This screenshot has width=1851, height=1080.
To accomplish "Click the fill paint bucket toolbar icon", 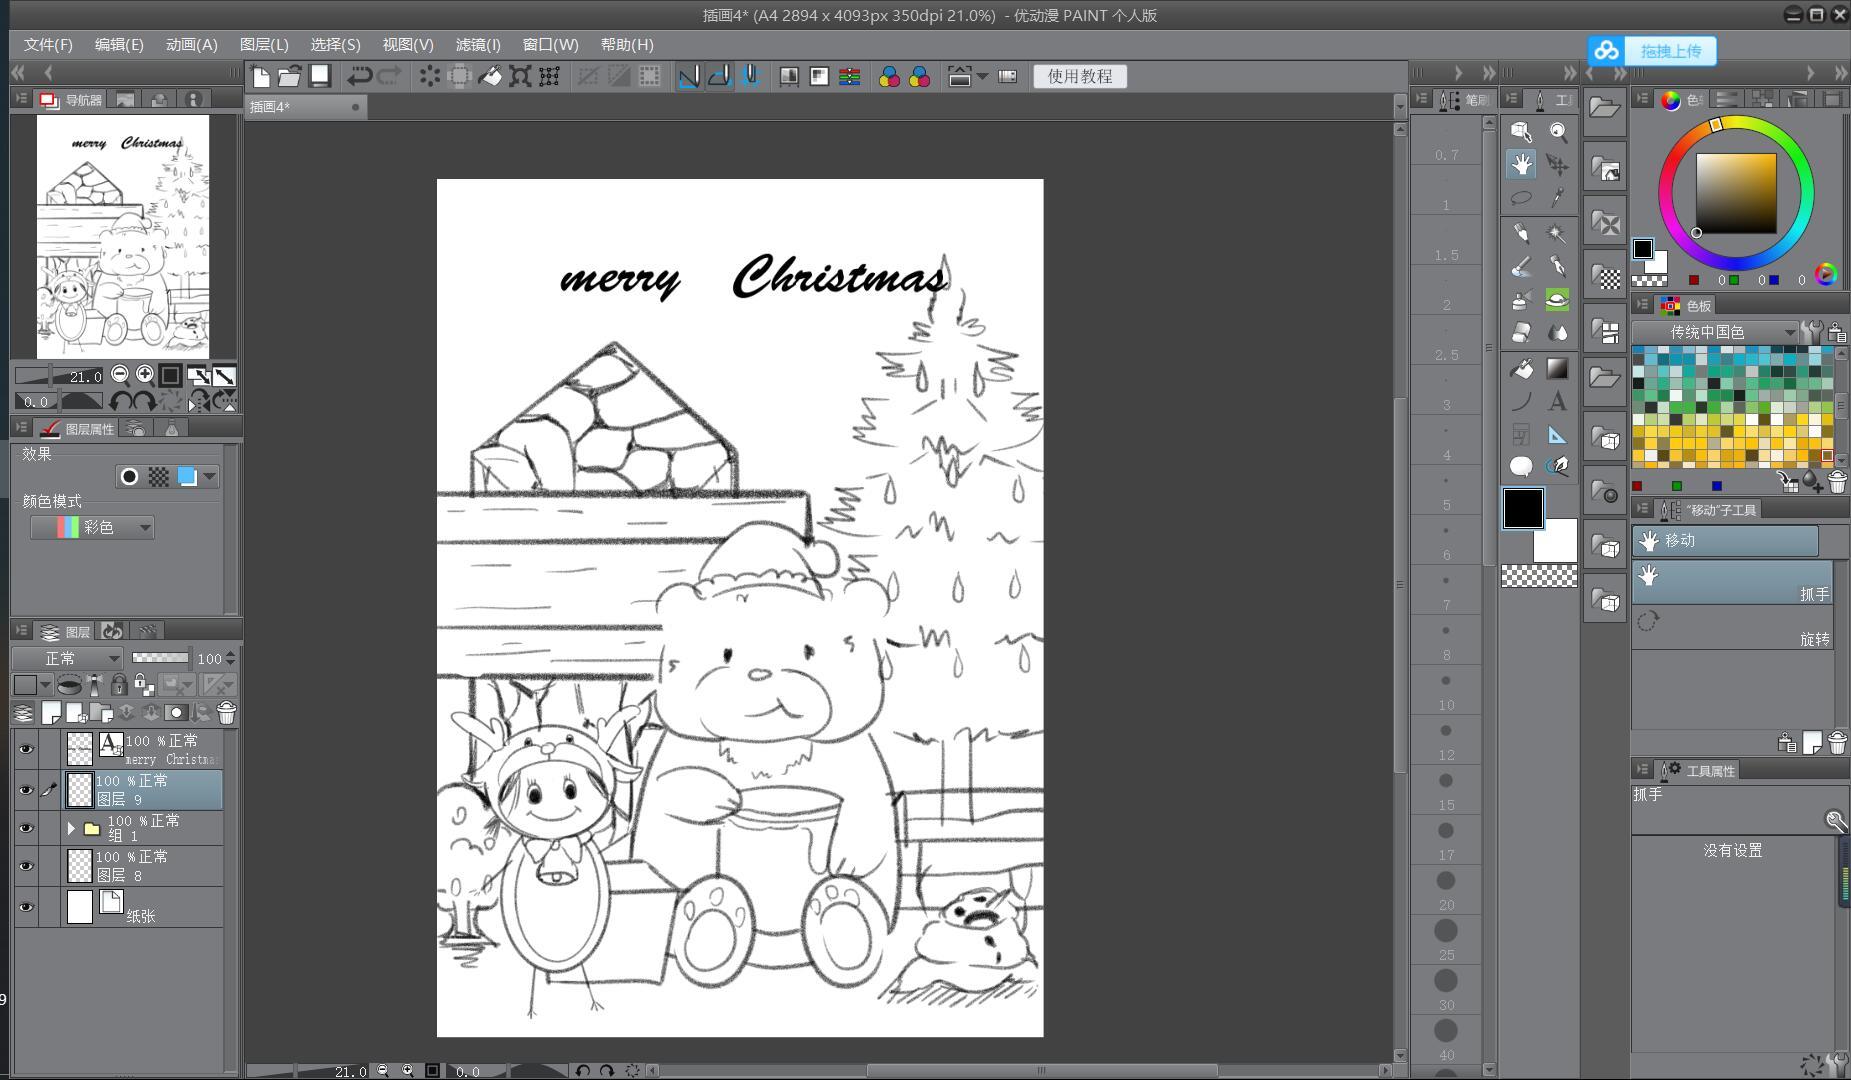I will point(490,76).
